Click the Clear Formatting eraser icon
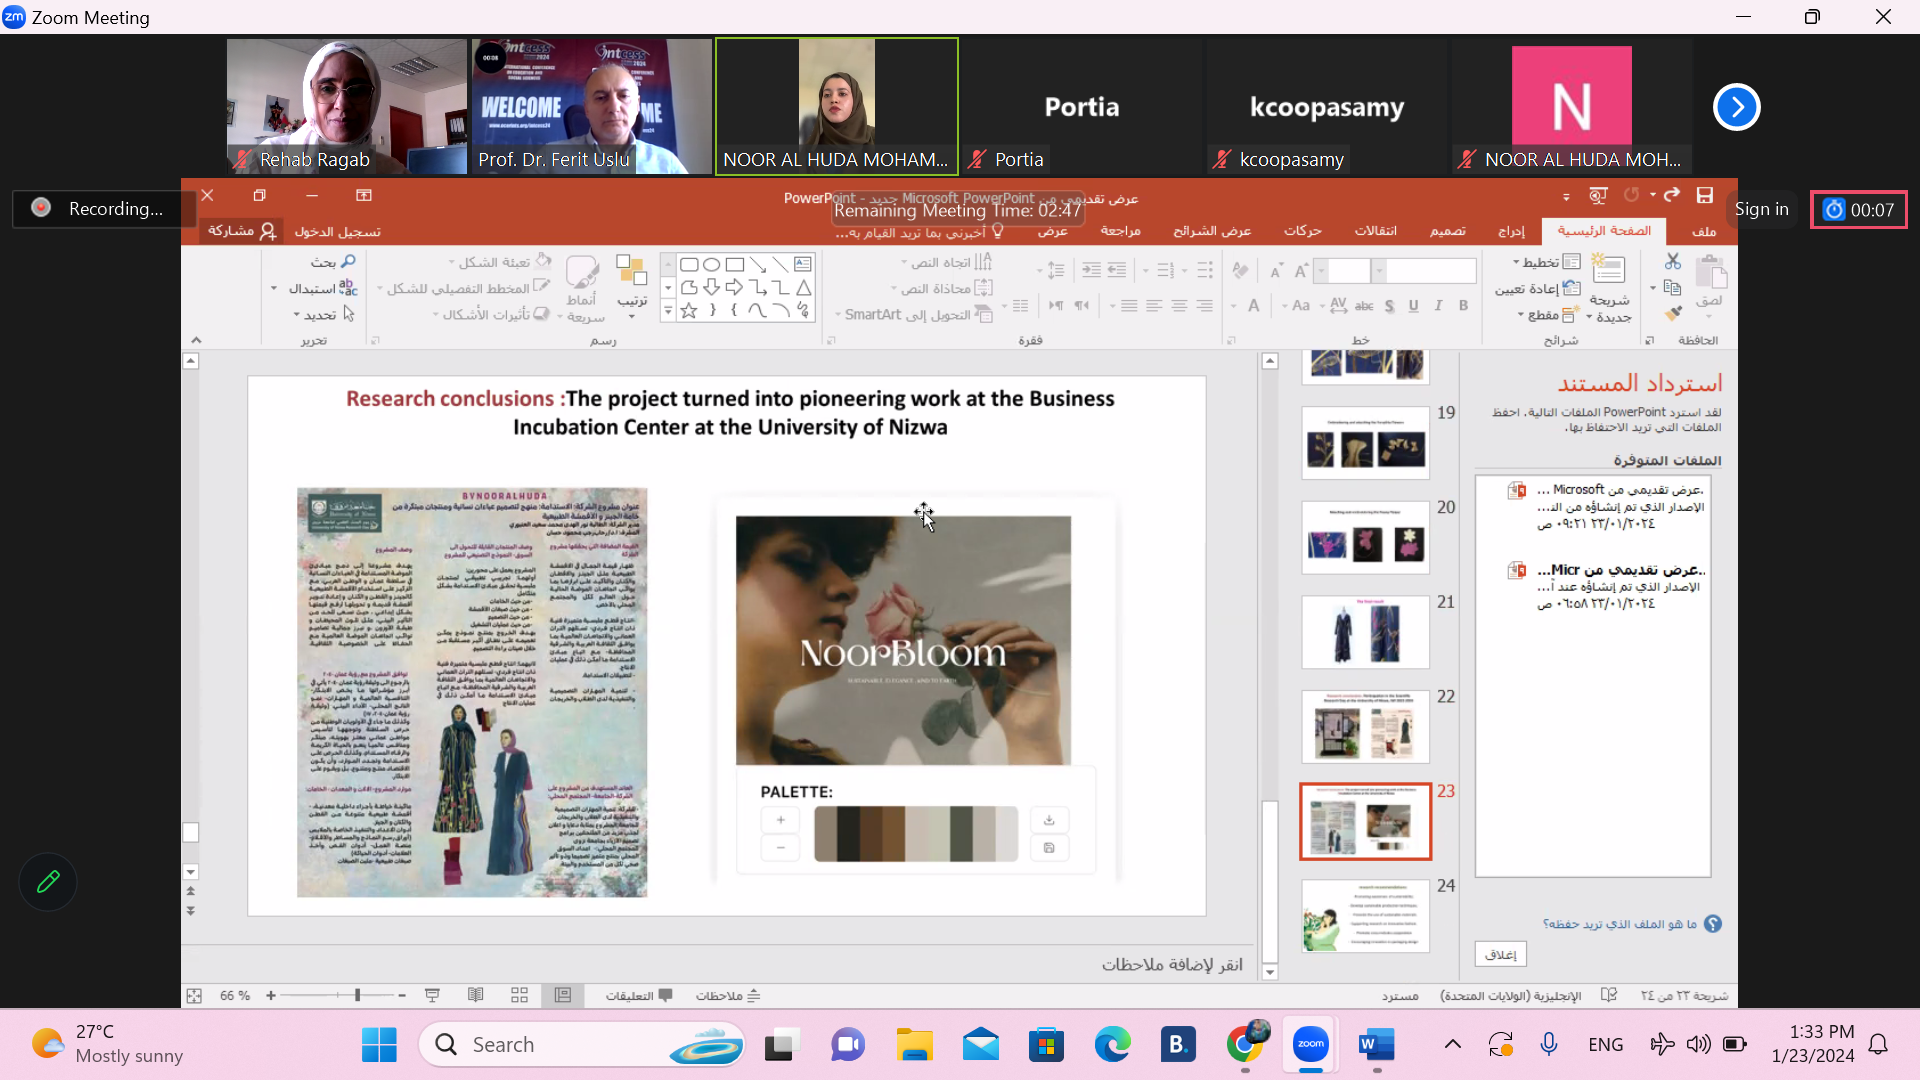 point(1240,270)
